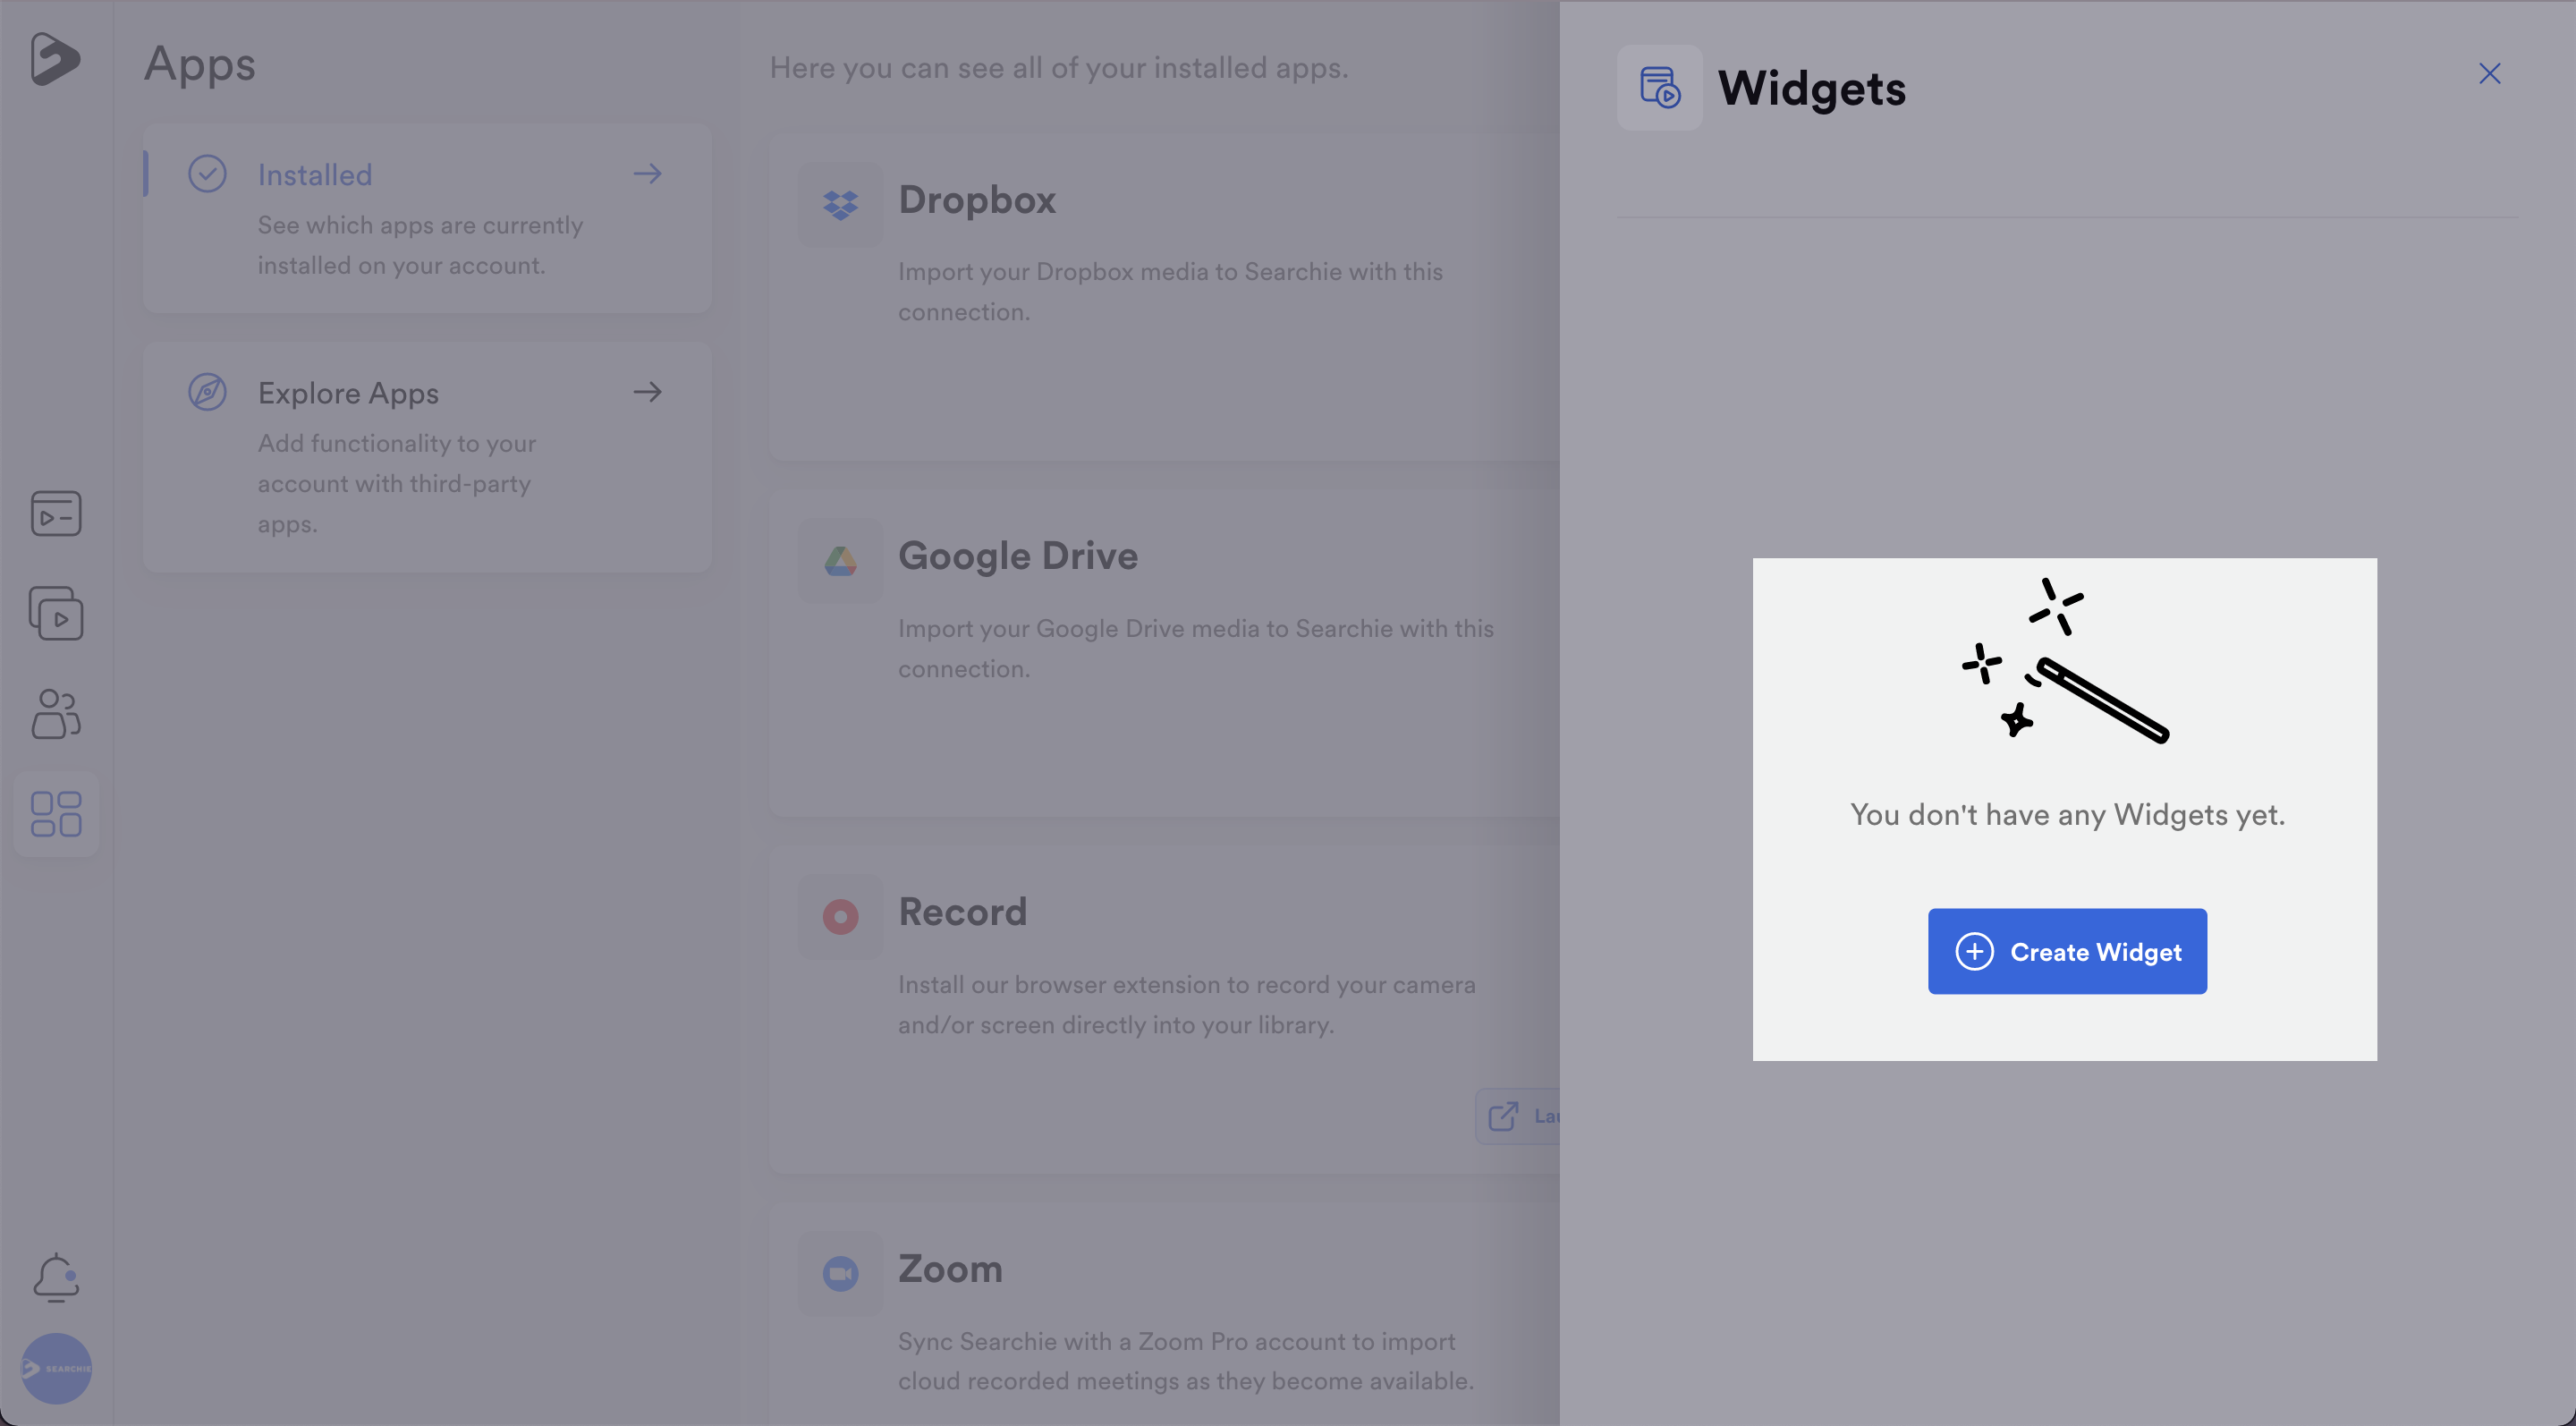The height and width of the screenshot is (1426, 2576).
Task: Click the Dropbox app icon
Action: tap(840, 205)
